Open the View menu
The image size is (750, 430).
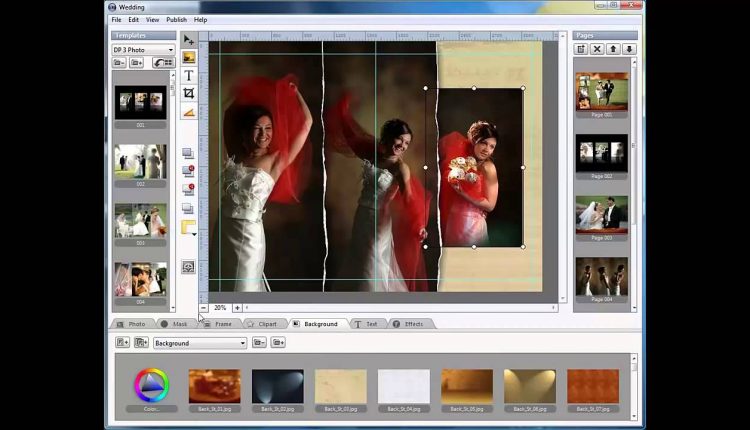coord(153,20)
